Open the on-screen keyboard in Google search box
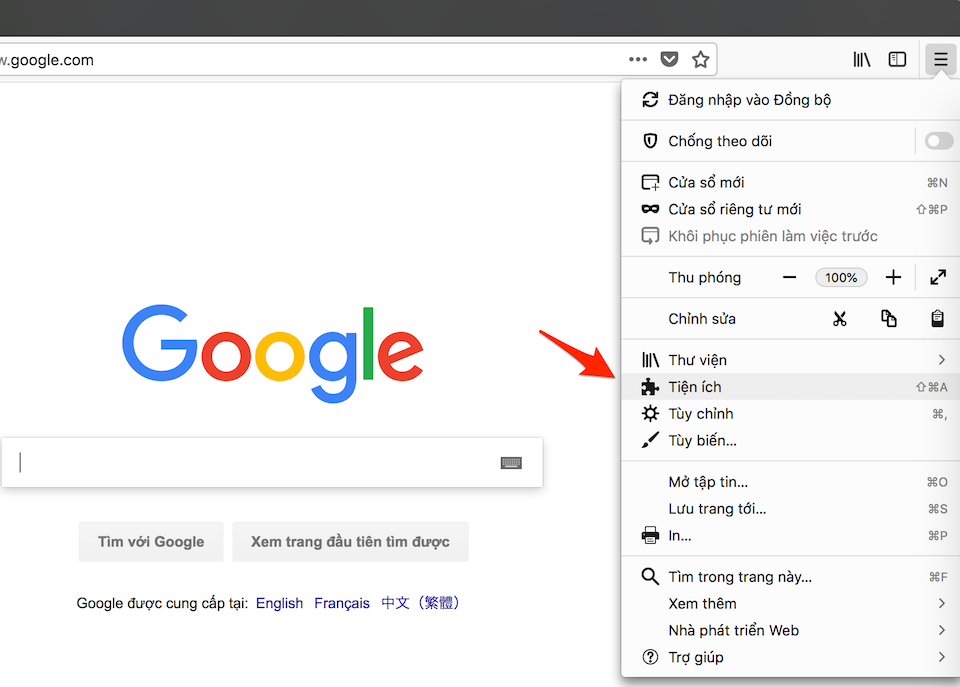Viewport: 960px width, 687px height. tap(511, 463)
